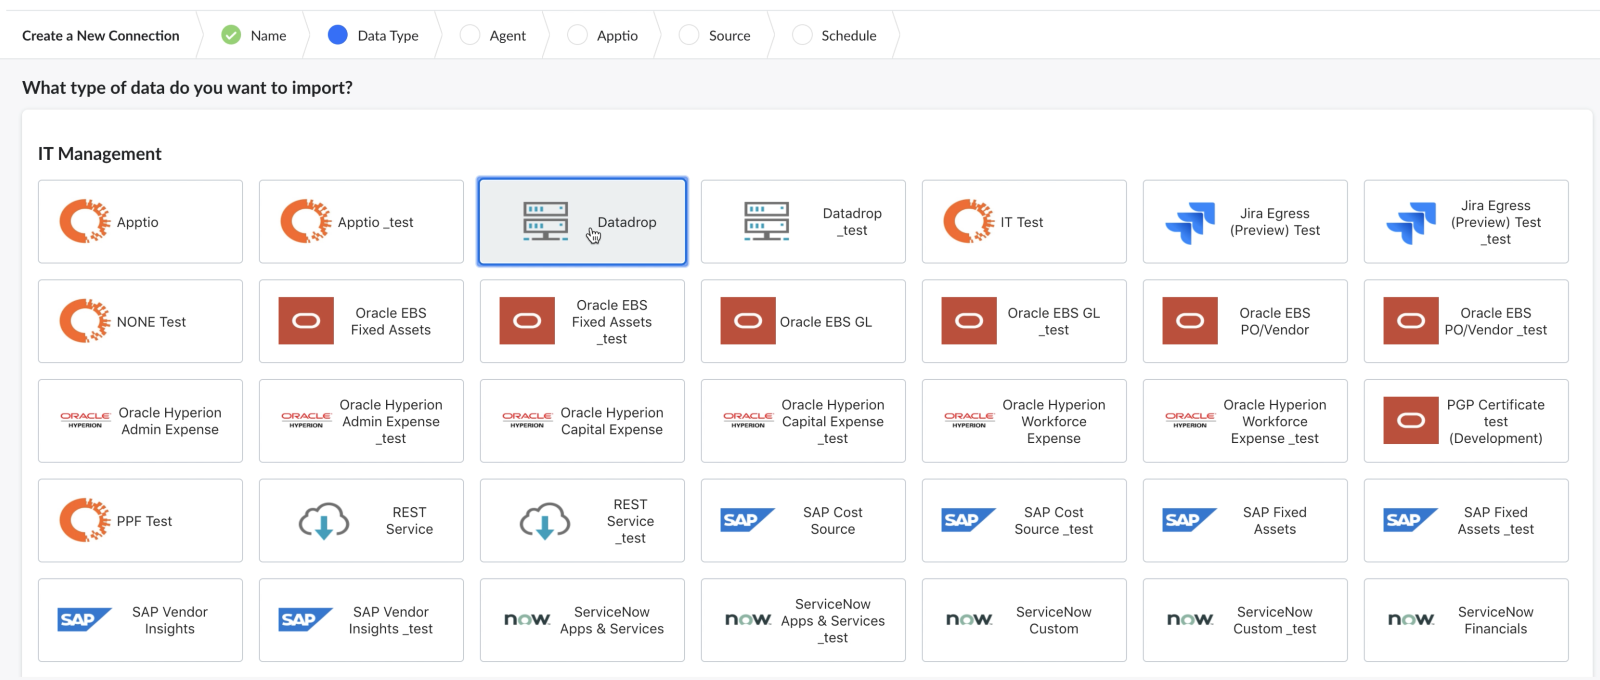Image resolution: width=1600 pixels, height=680 pixels.
Task: Open the Source wizard step
Action: click(x=715, y=35)
